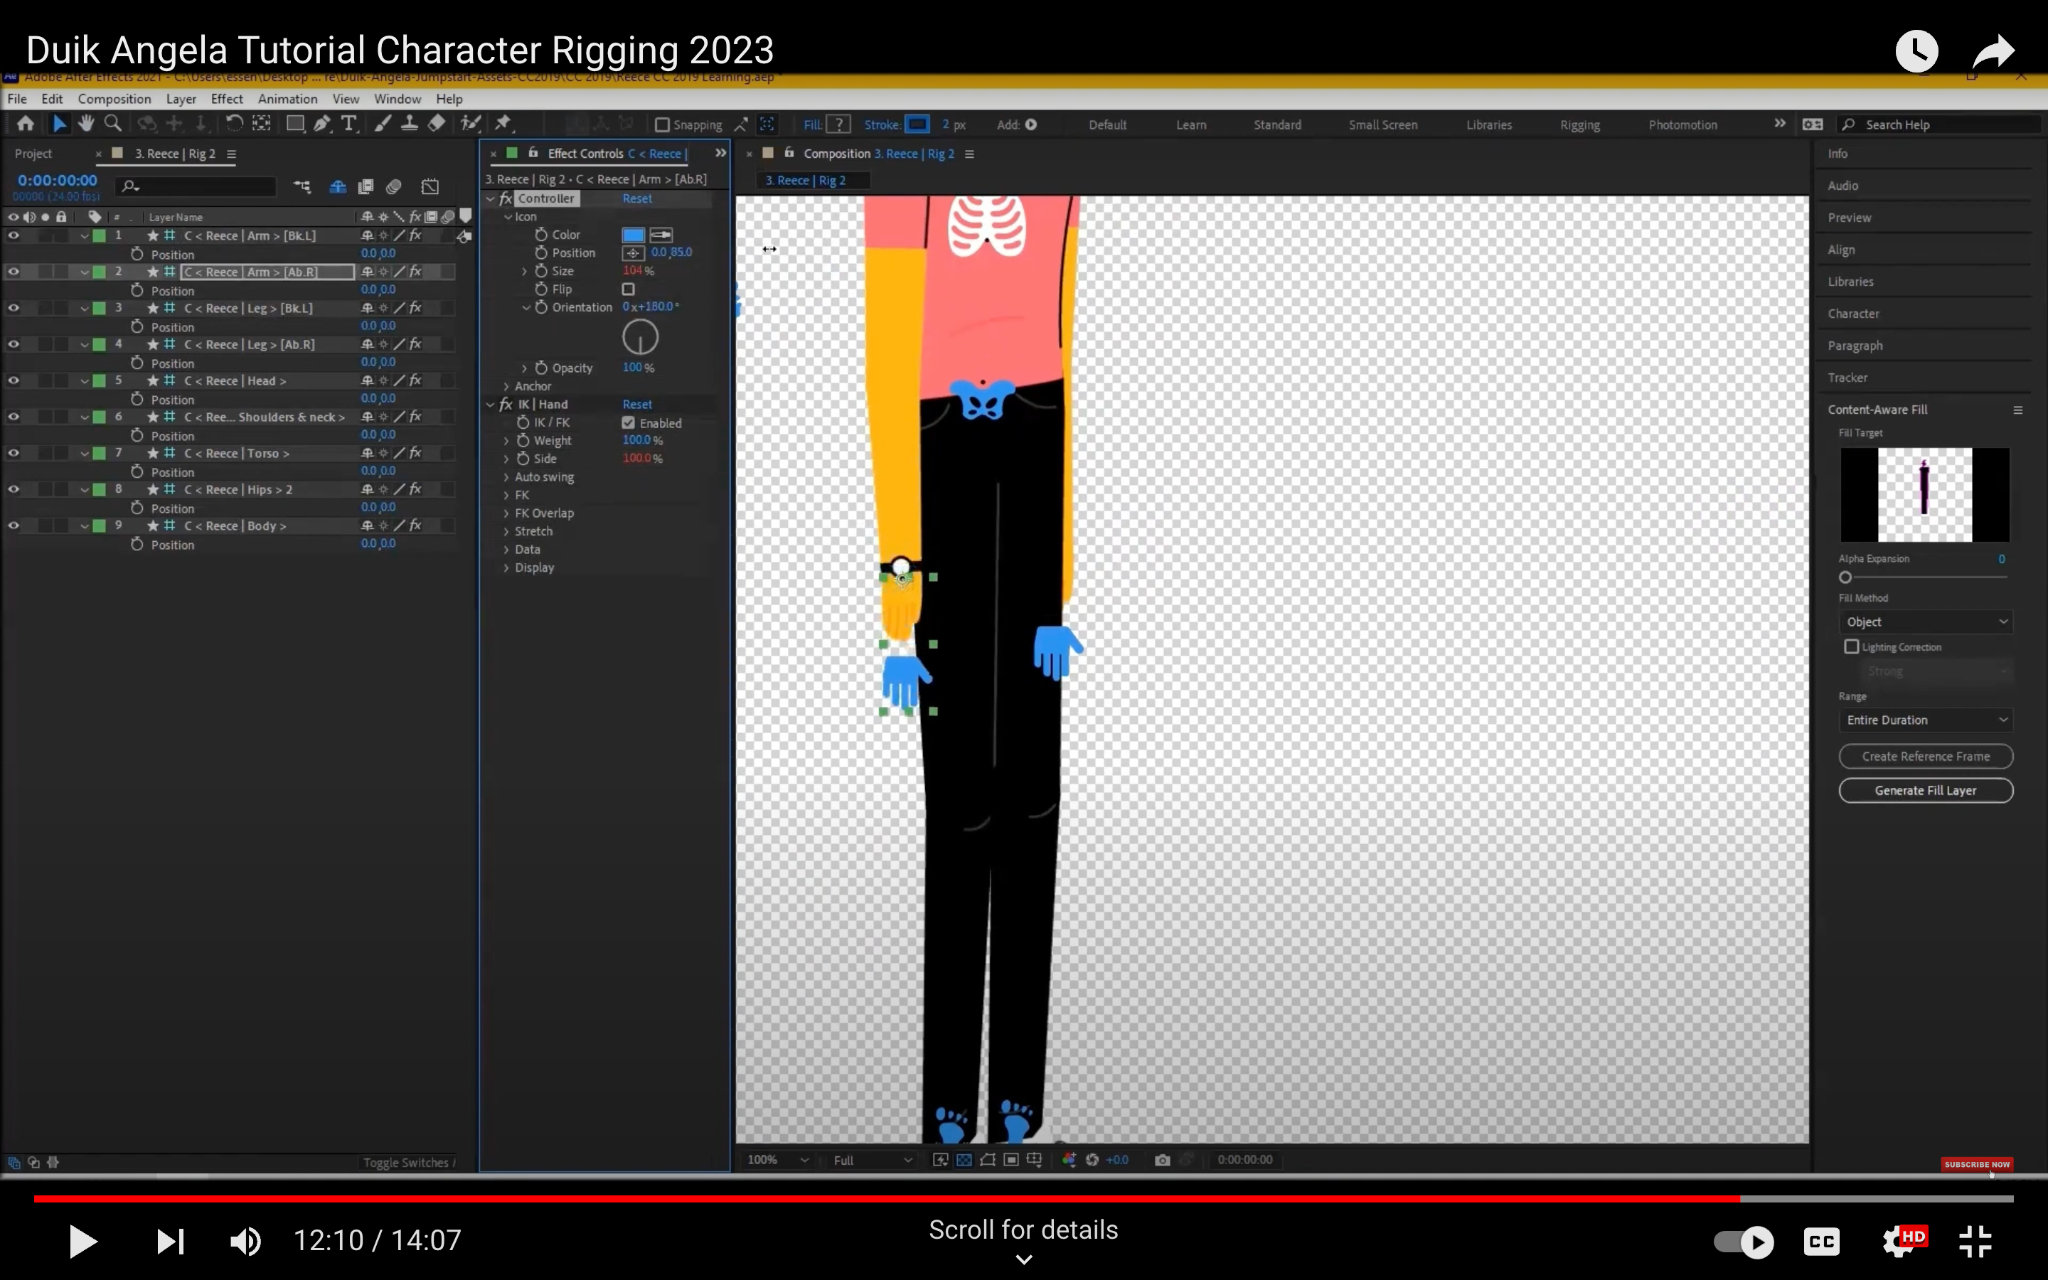
Task: Choose the Type tool
Action: pos(348,123)
